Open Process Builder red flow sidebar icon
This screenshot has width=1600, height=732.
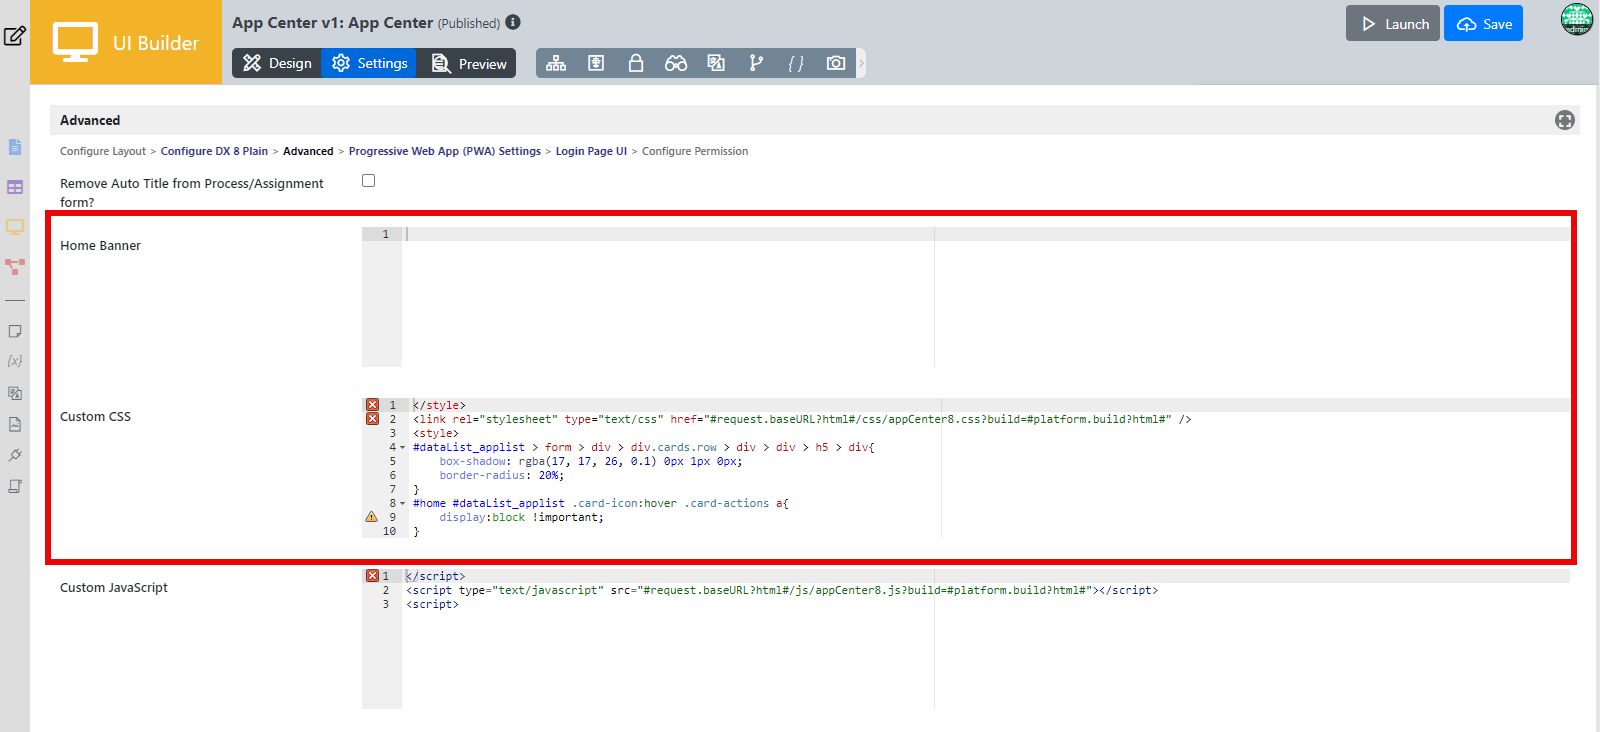[x=15, y=267]
